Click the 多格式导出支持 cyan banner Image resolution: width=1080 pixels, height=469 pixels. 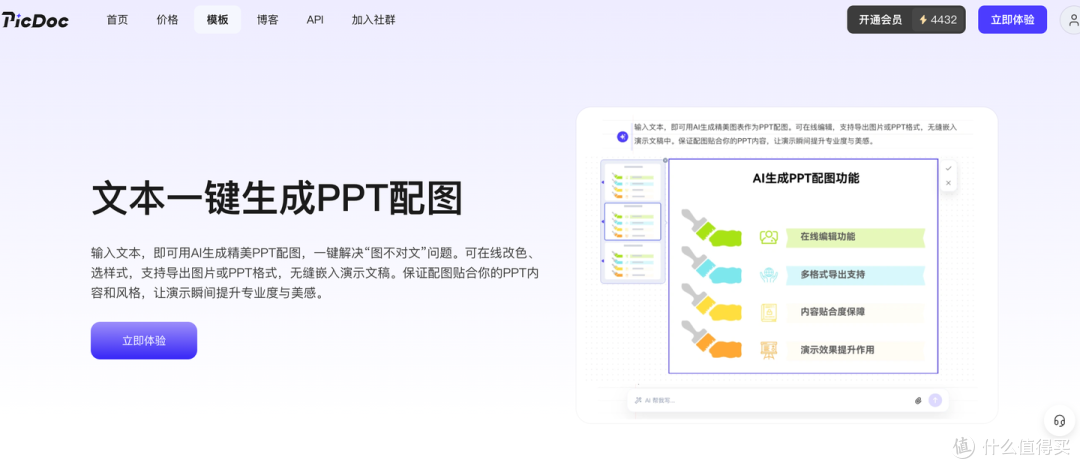(x=855, y=275)
